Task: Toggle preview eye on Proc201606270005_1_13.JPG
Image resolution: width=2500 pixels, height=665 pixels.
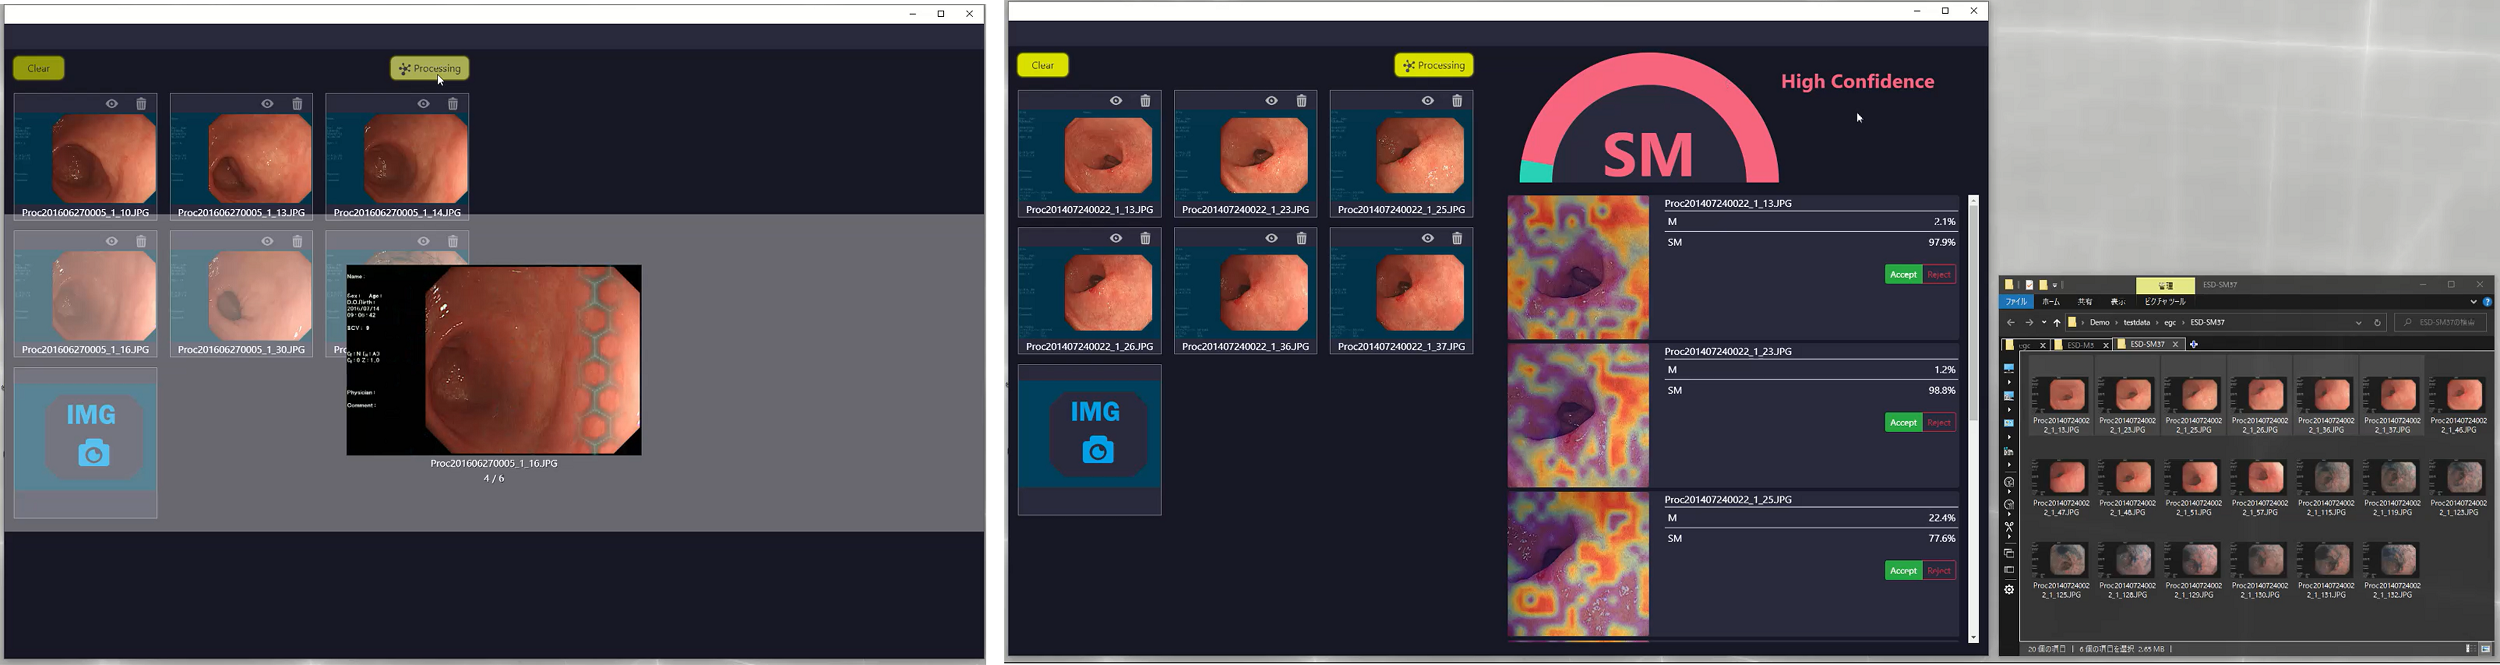Action: (267, 104)
